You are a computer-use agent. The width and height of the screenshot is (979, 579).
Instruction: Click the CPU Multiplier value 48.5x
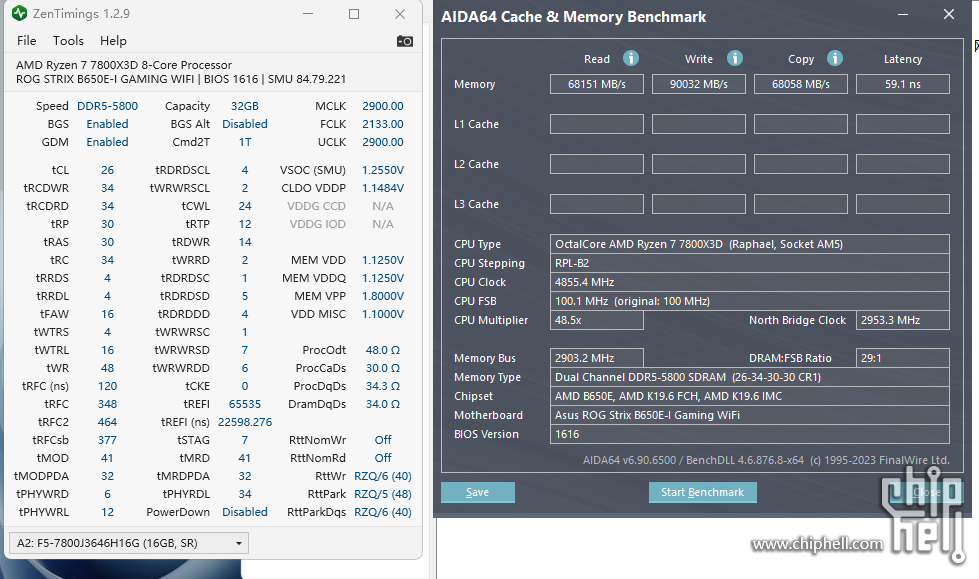click(x=597, y=320)
